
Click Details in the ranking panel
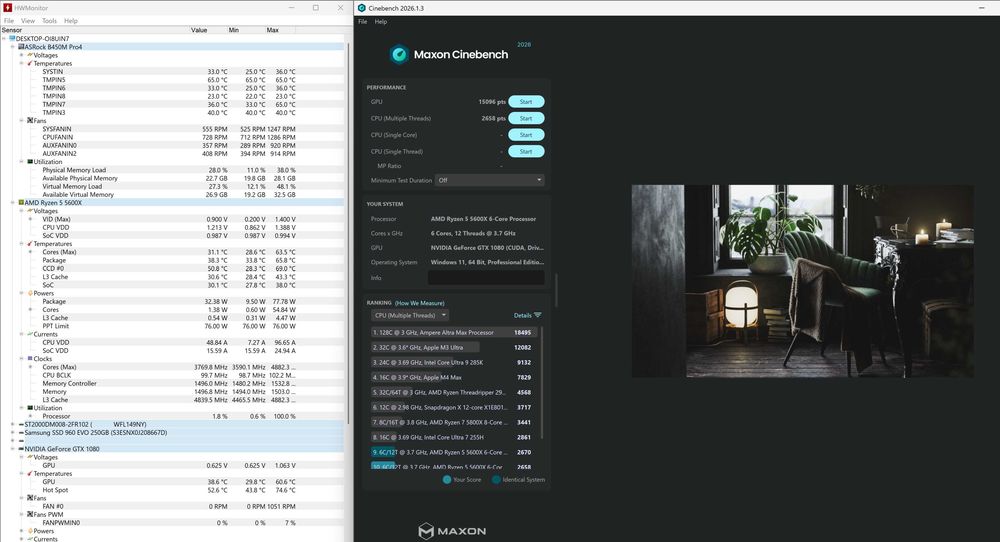[522, 315]
